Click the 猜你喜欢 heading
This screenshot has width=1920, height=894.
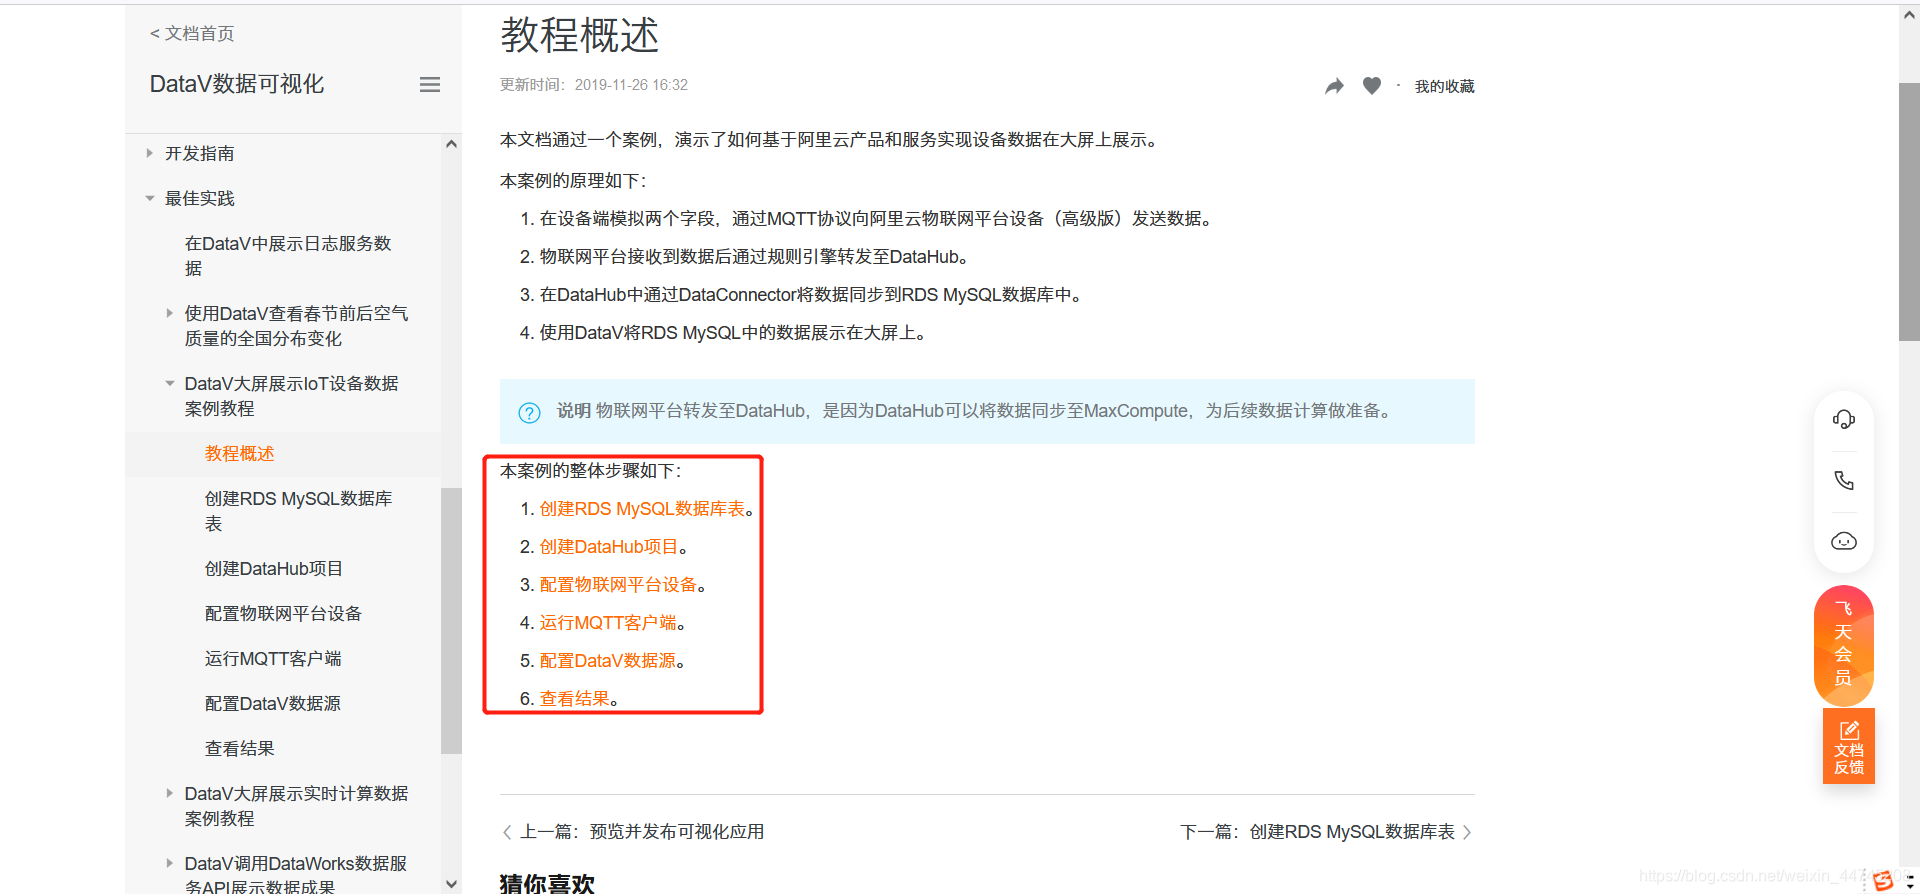tap(547, 883)
